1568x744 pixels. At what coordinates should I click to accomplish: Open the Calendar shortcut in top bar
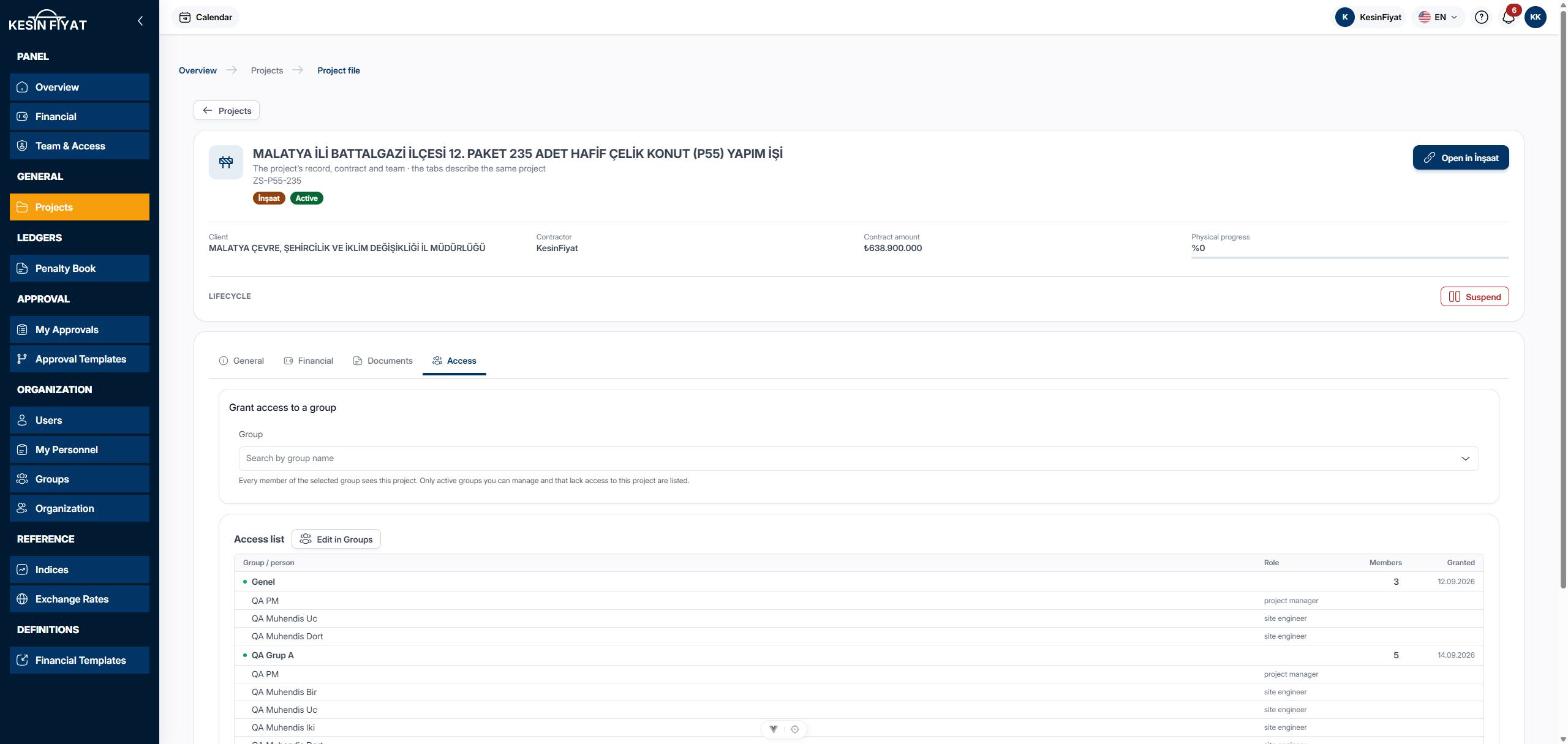point(205,17)
